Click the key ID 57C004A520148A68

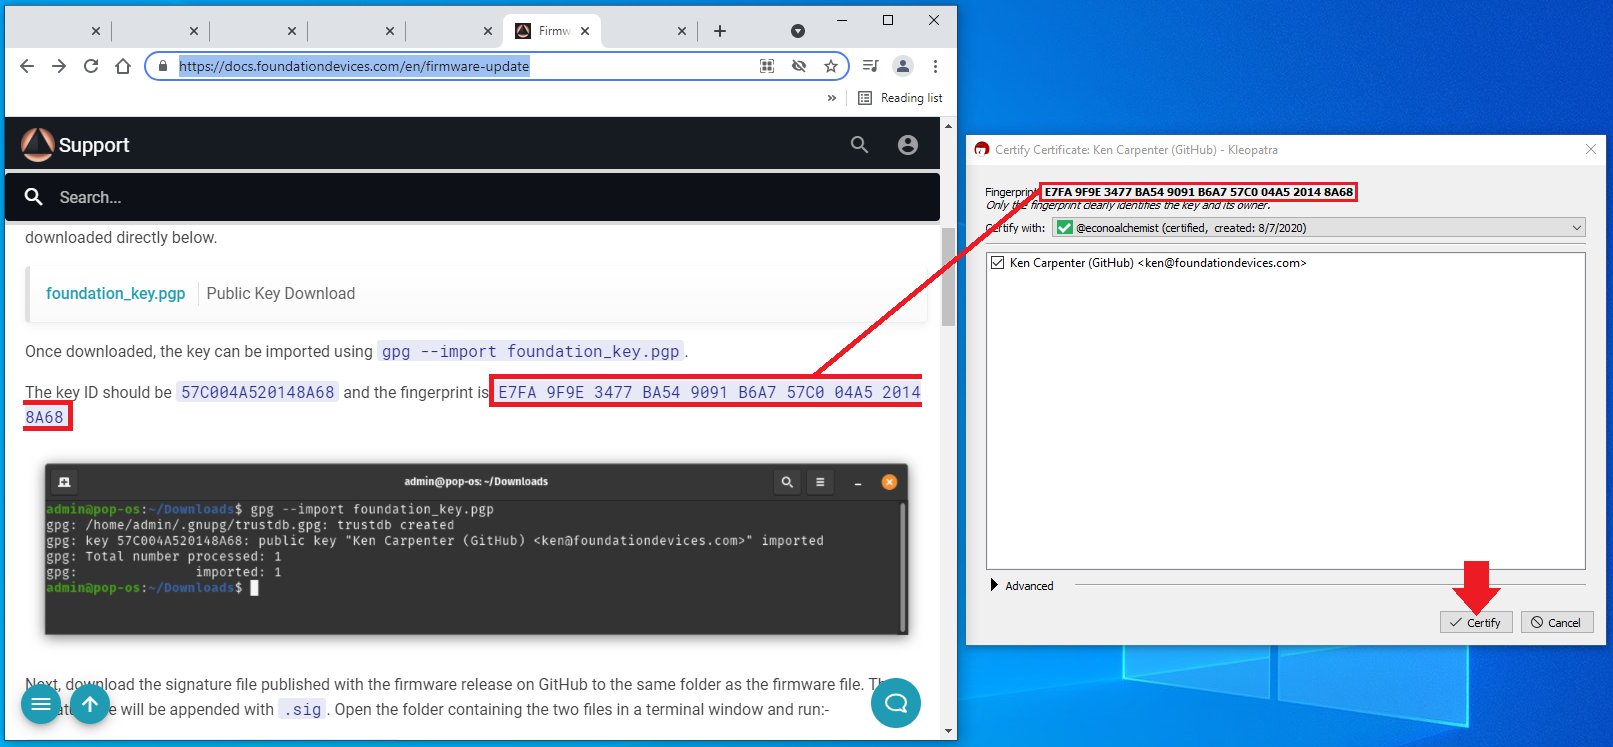pyautogui.click(x=258, y=392)
